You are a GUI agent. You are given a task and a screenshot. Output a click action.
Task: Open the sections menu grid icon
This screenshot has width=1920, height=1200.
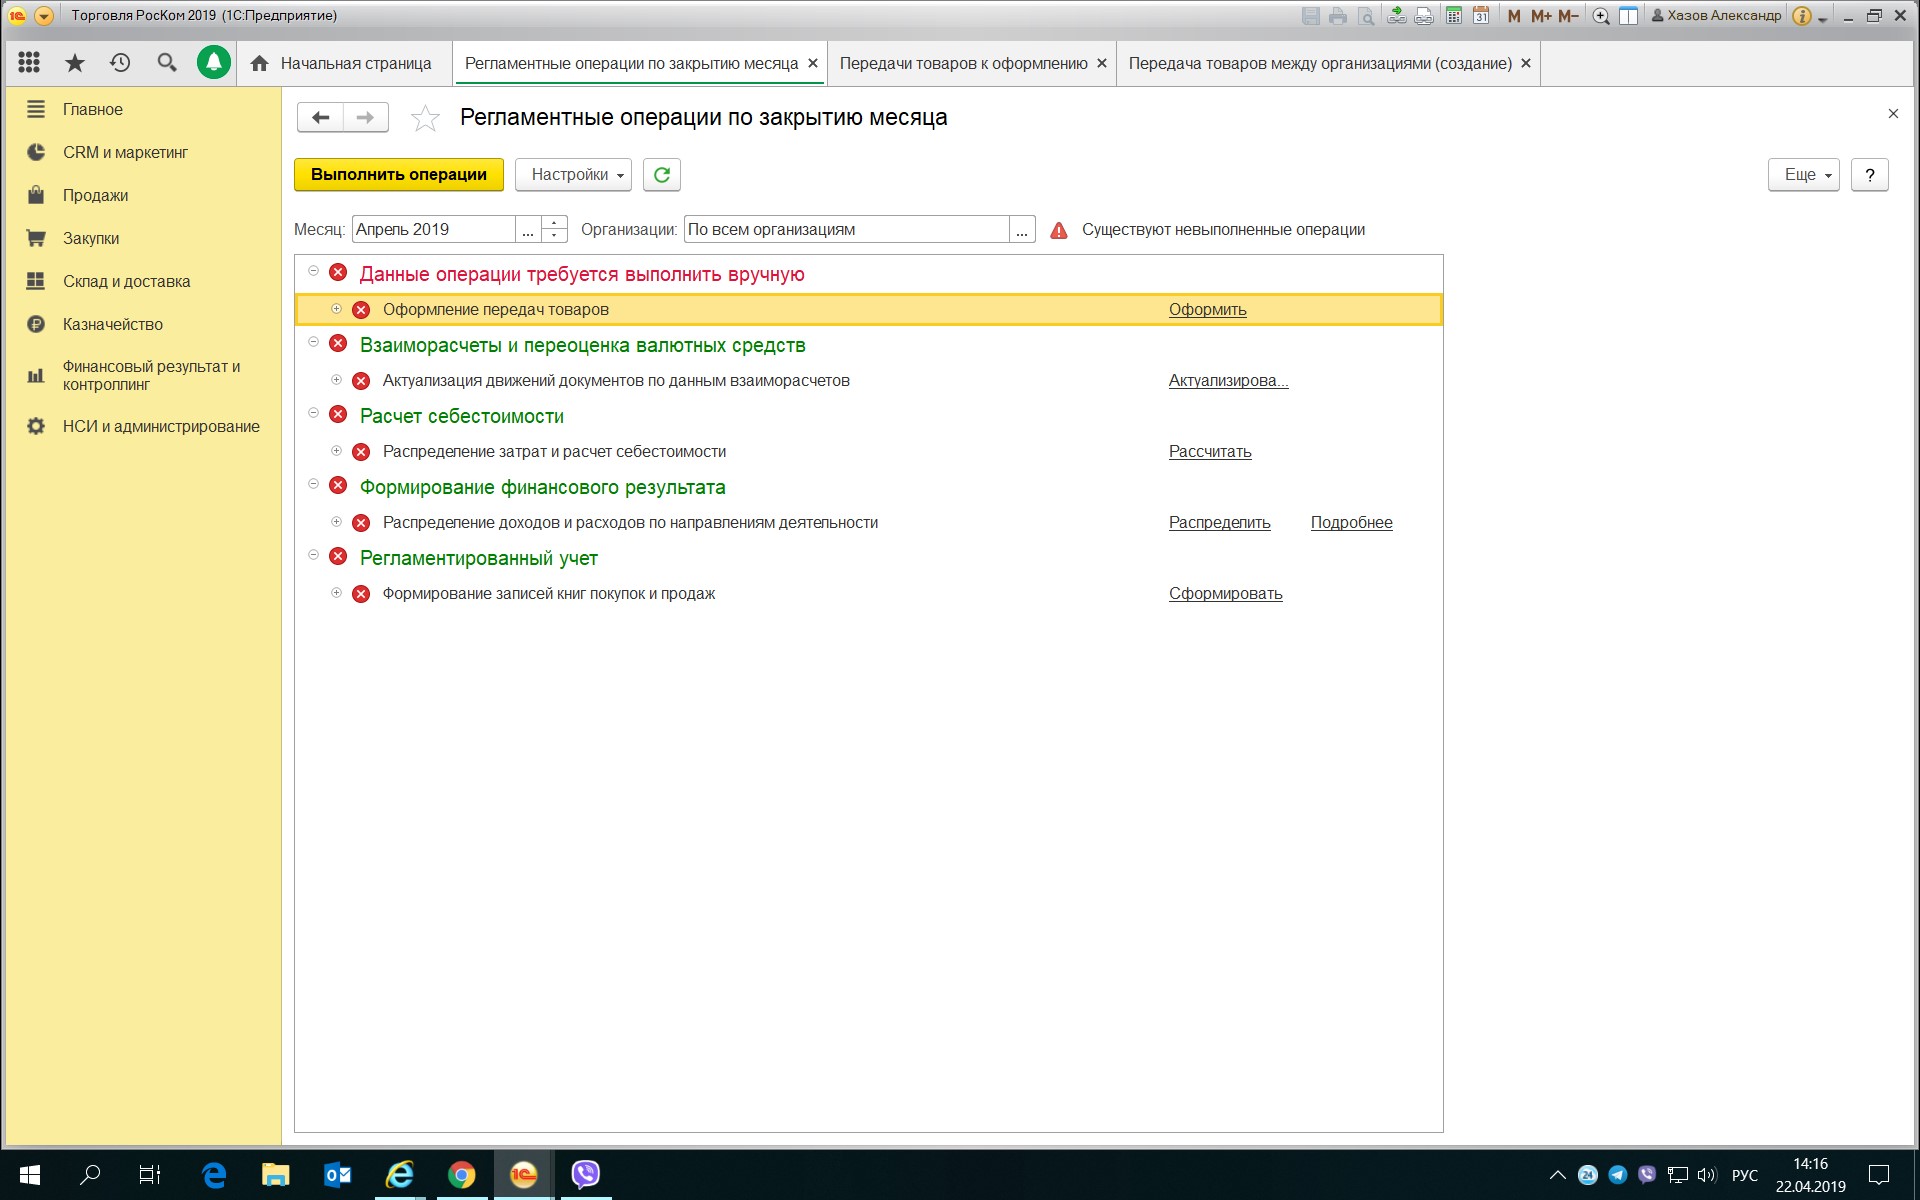coord(29,63)
